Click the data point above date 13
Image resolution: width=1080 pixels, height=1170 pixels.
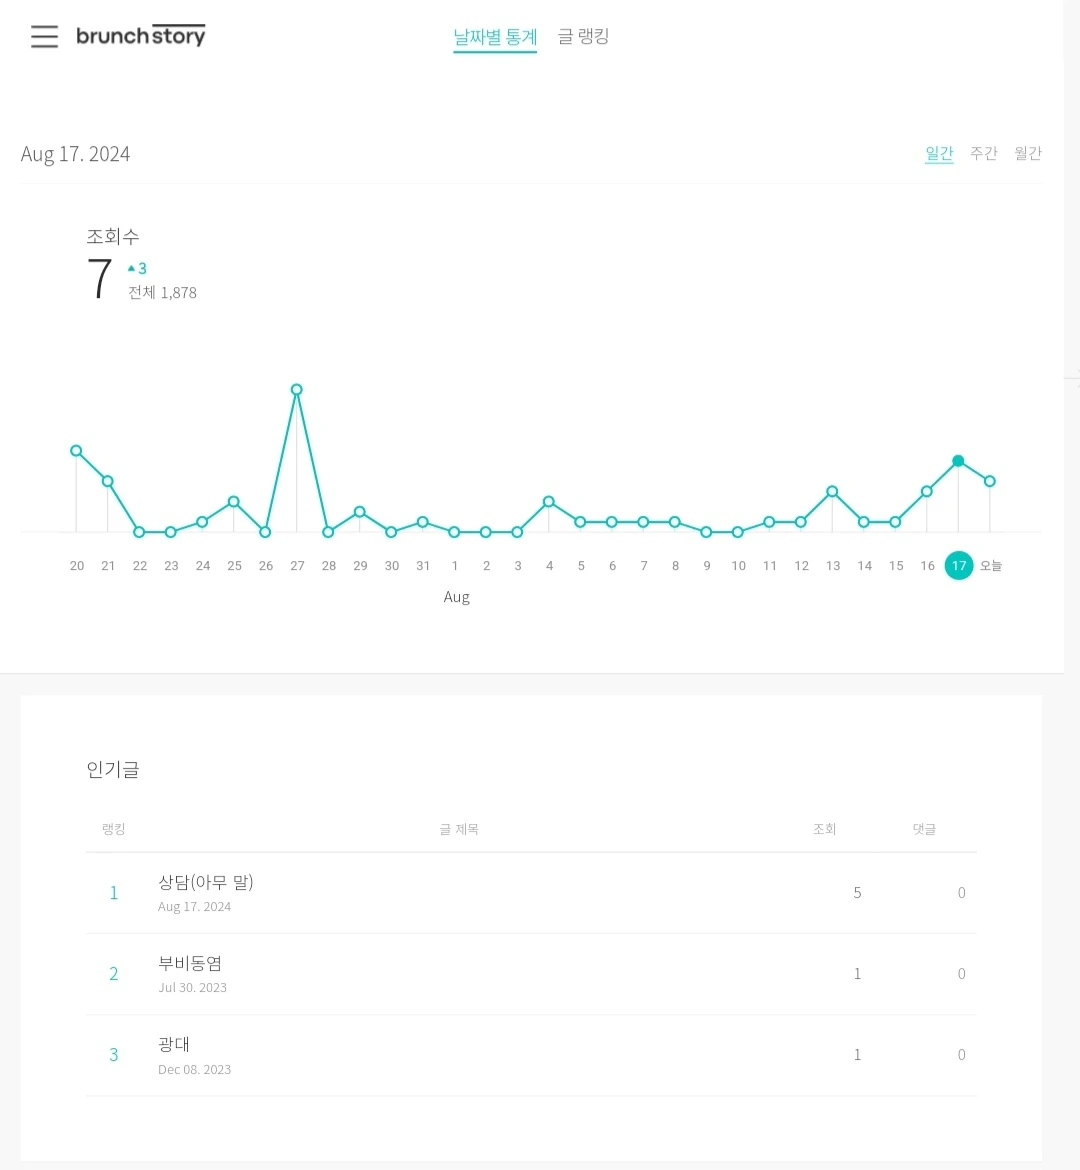point(832,491)
